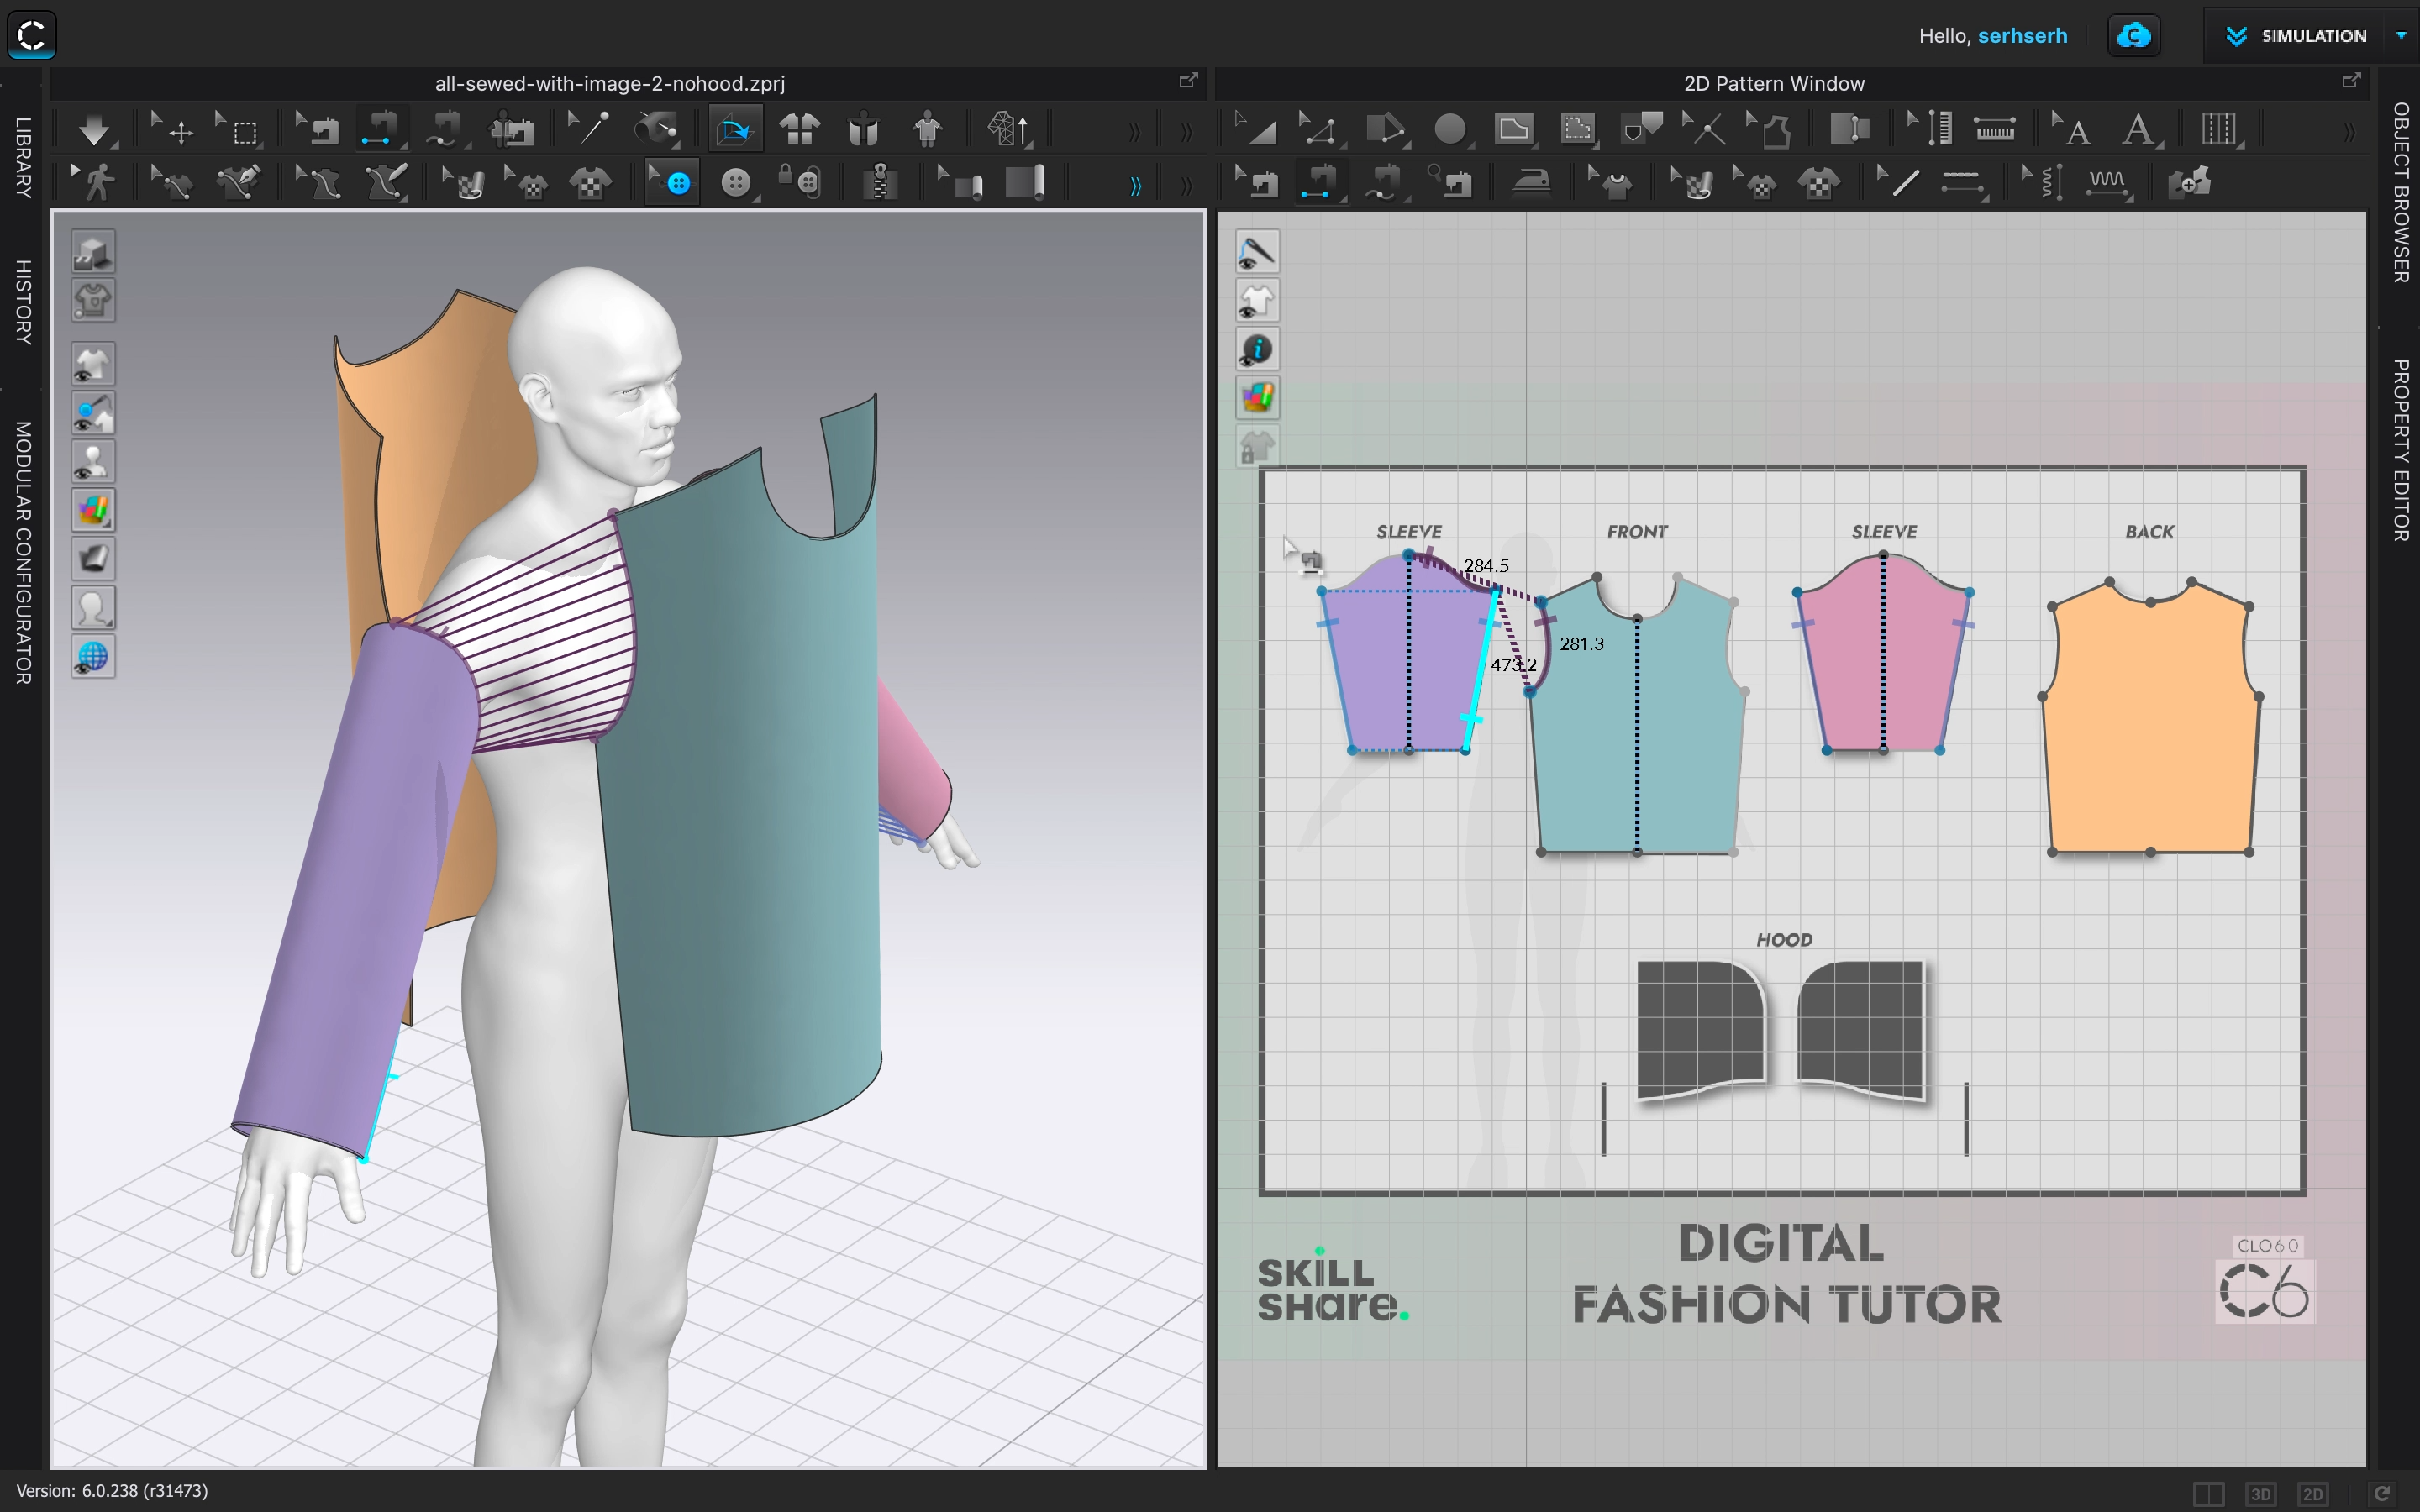Toggle avatar visibility in the 3D view
Screen dimensions: 2420x1512
[x=93, y=460]
